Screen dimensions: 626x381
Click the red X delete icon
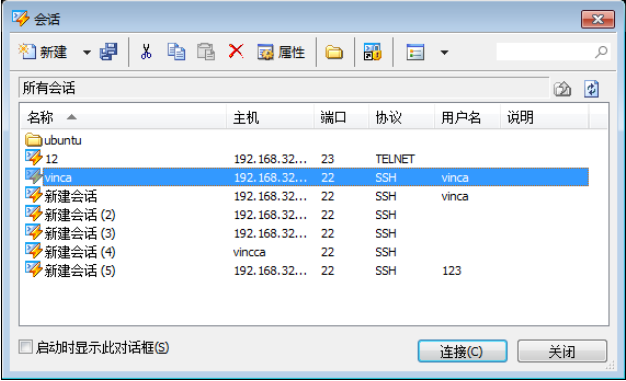236,51
